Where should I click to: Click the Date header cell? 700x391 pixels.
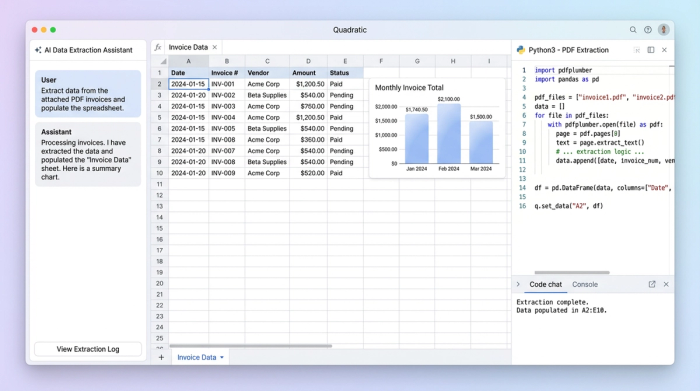point(188,73)
